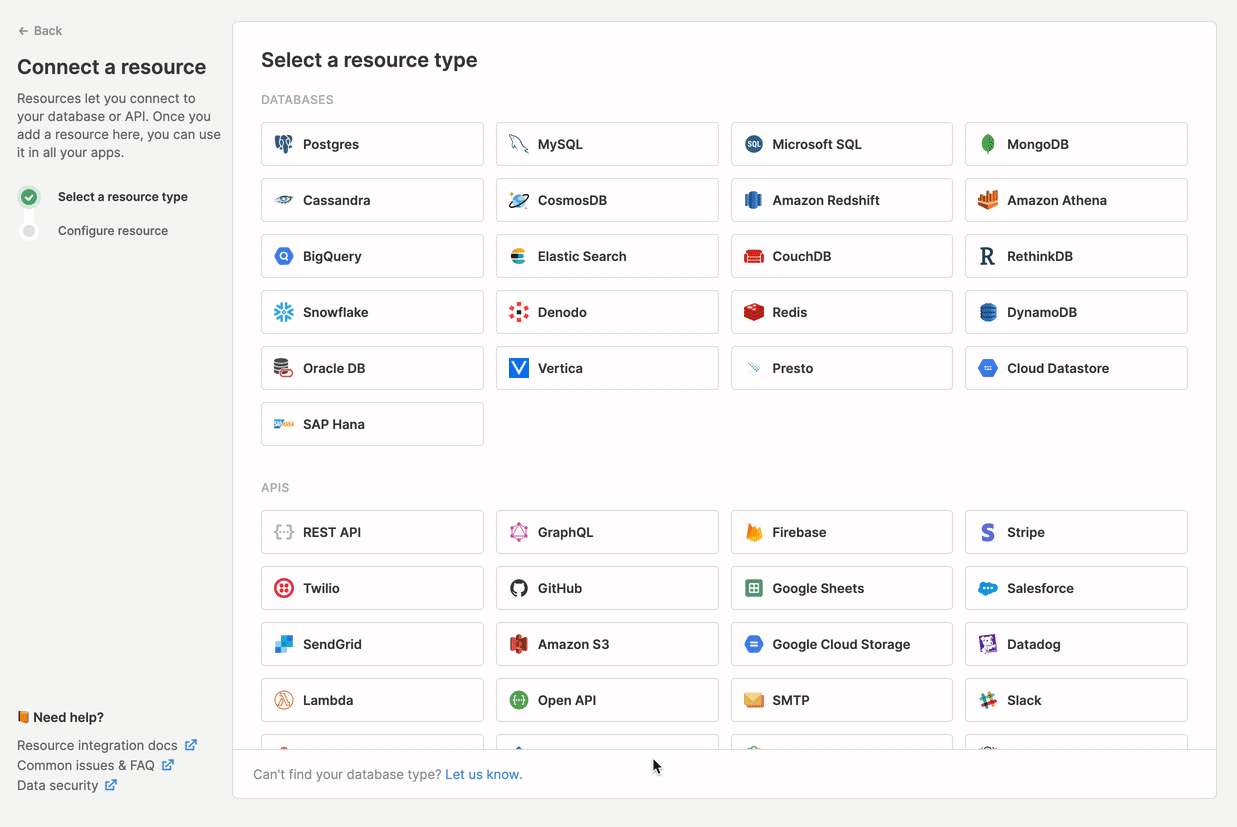Image resolution: width=1237 pixels, height=827 pixels.
Task: Select the Select a resource type step
Action: (123, 197)
